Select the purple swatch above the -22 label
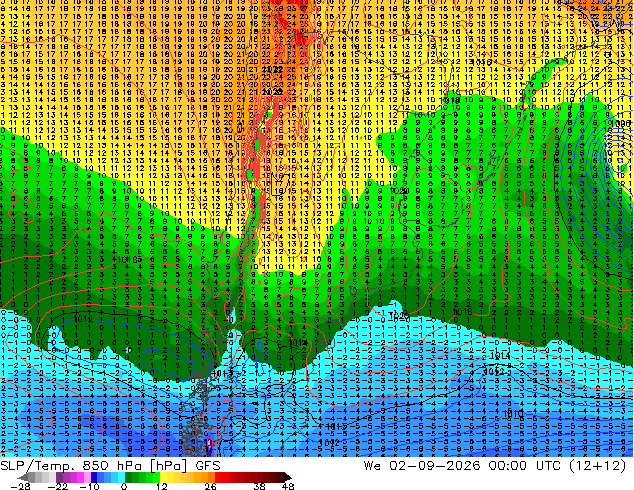The image size is (634, 490). coord(59,477)
